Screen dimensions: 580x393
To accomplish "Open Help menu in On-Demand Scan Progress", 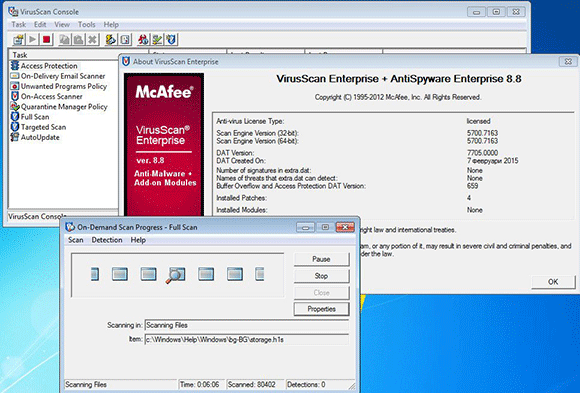I will [138, 240].
